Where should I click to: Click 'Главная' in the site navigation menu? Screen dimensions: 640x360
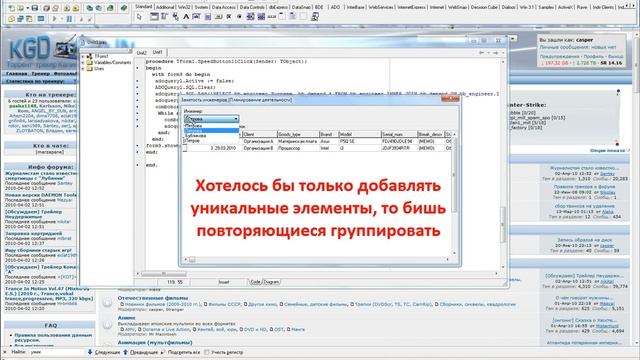[x=17, y=73]
